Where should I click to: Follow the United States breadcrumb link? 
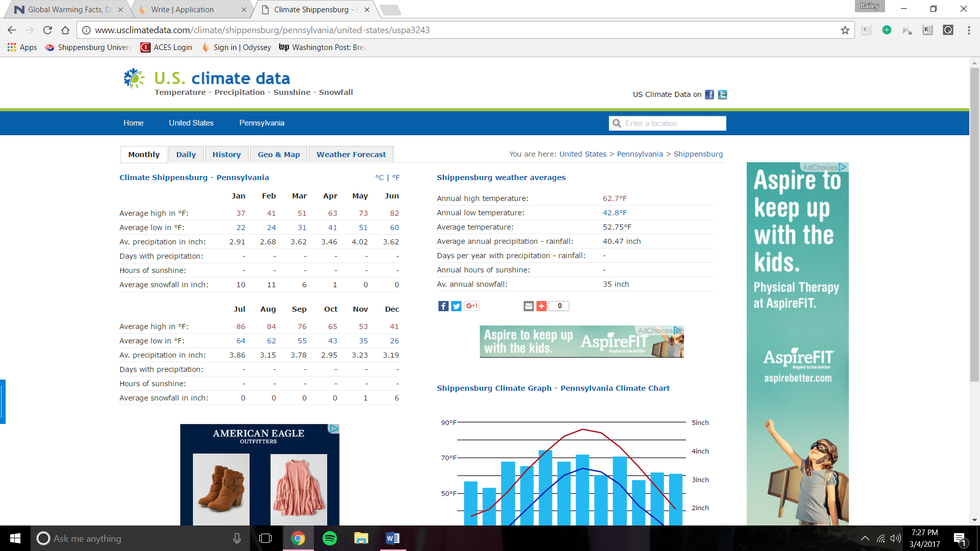[x=582, y=154]
